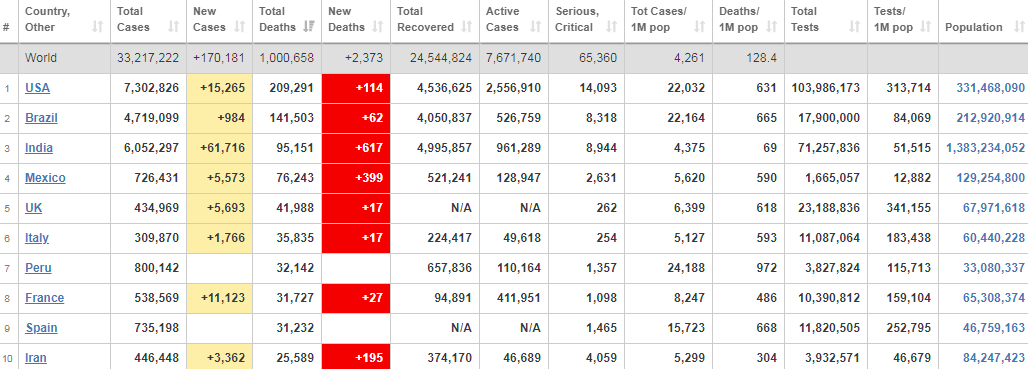Click sort arrows icon in Deaths/1M pop header
The width and height of the screenshot is (1028, 369).
click(x=772, y=27)
